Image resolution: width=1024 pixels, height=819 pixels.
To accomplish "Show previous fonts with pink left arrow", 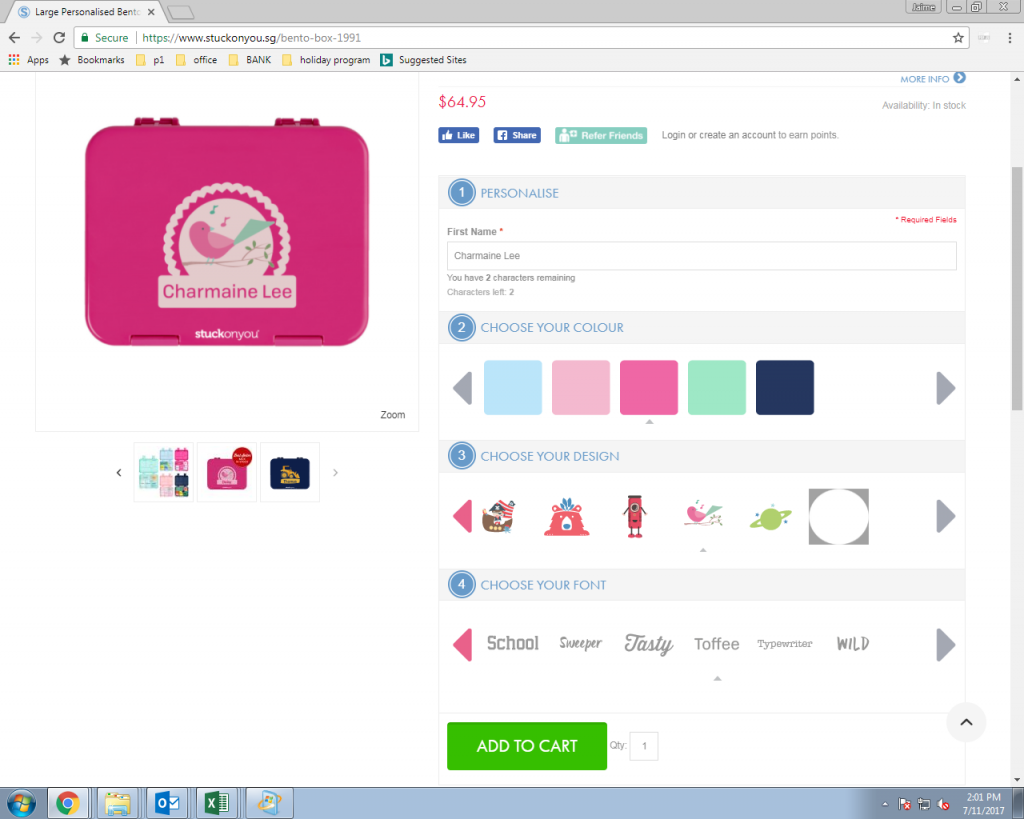I will pos(462,645).
